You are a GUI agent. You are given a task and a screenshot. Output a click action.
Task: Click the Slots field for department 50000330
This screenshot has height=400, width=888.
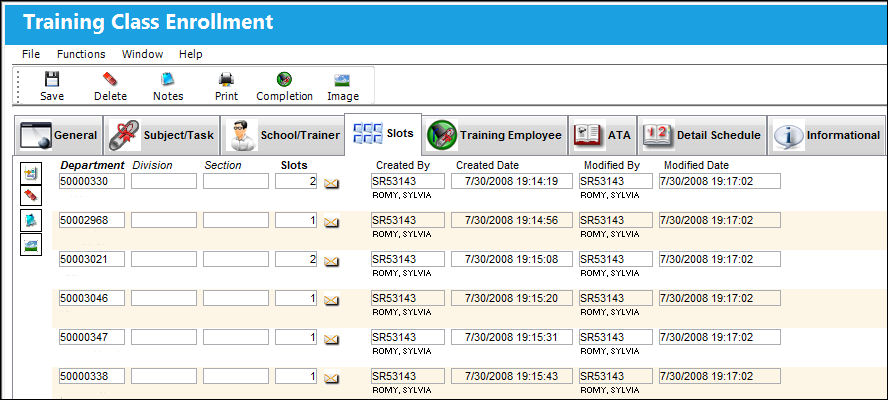[296, 181]
